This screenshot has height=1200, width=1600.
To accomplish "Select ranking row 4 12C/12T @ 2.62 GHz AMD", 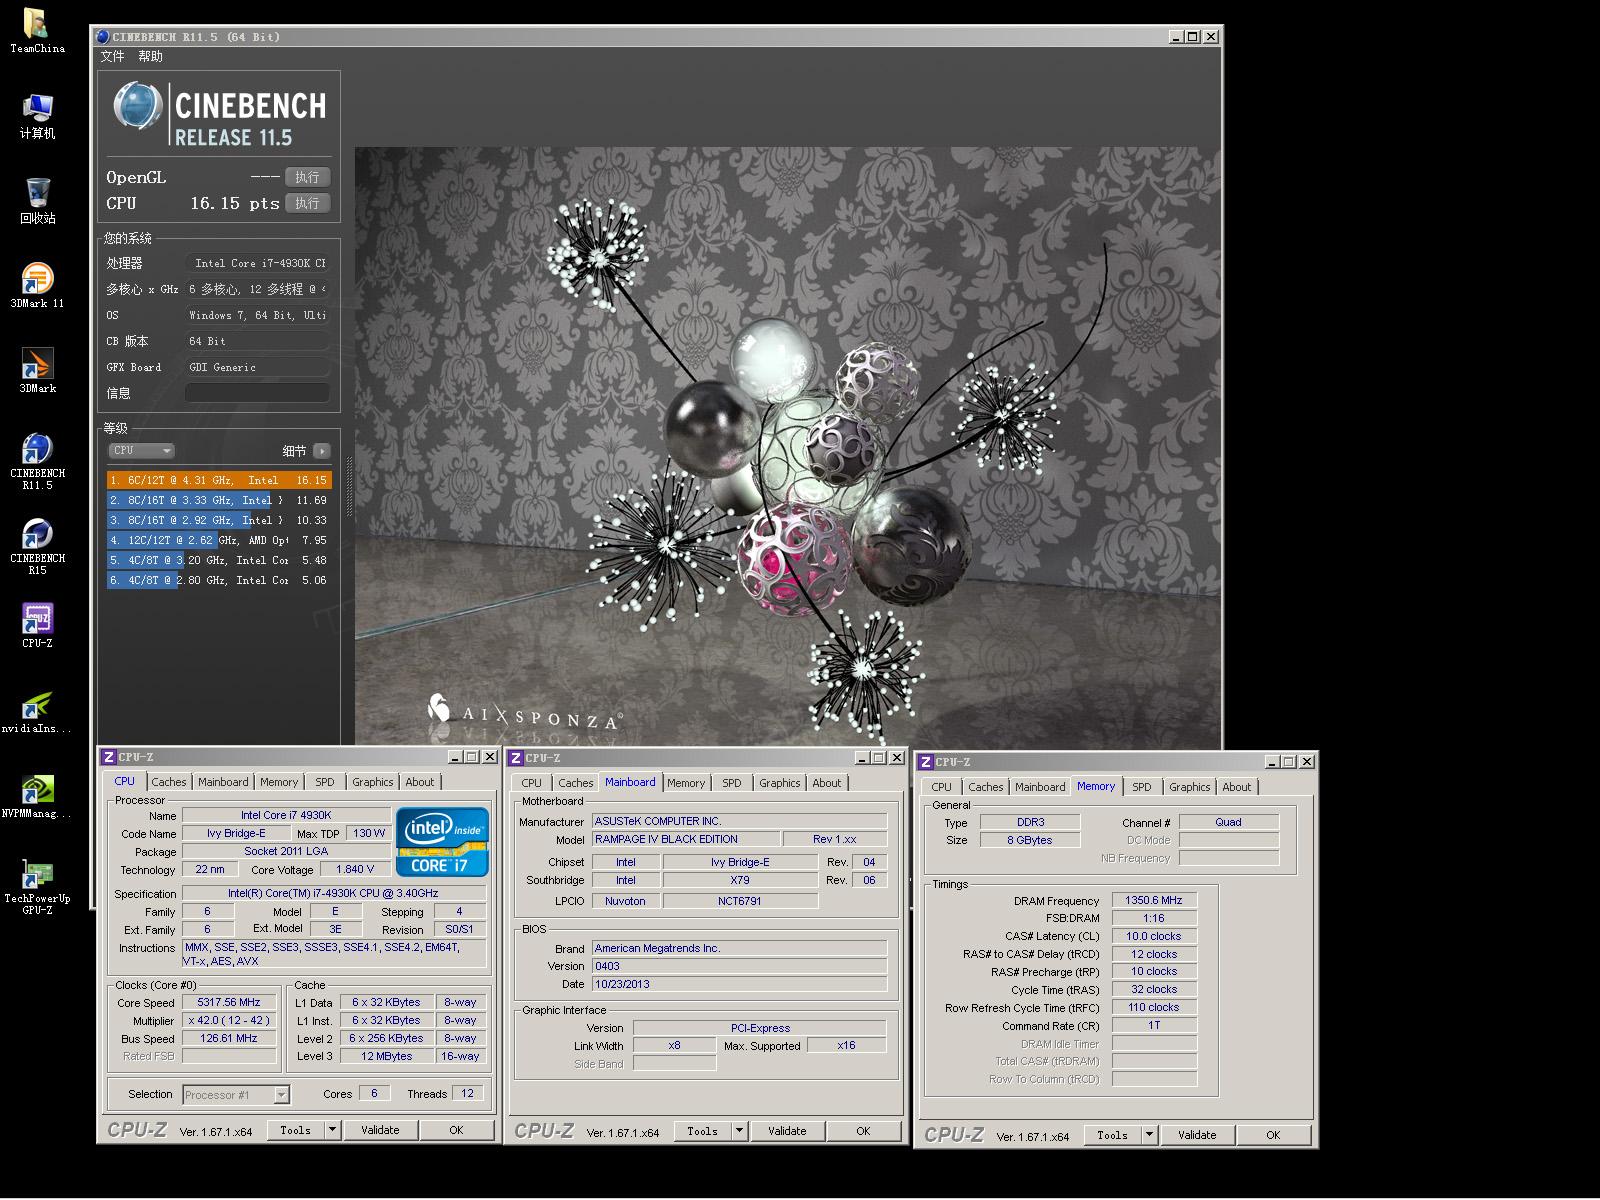I will click(219, 540).
